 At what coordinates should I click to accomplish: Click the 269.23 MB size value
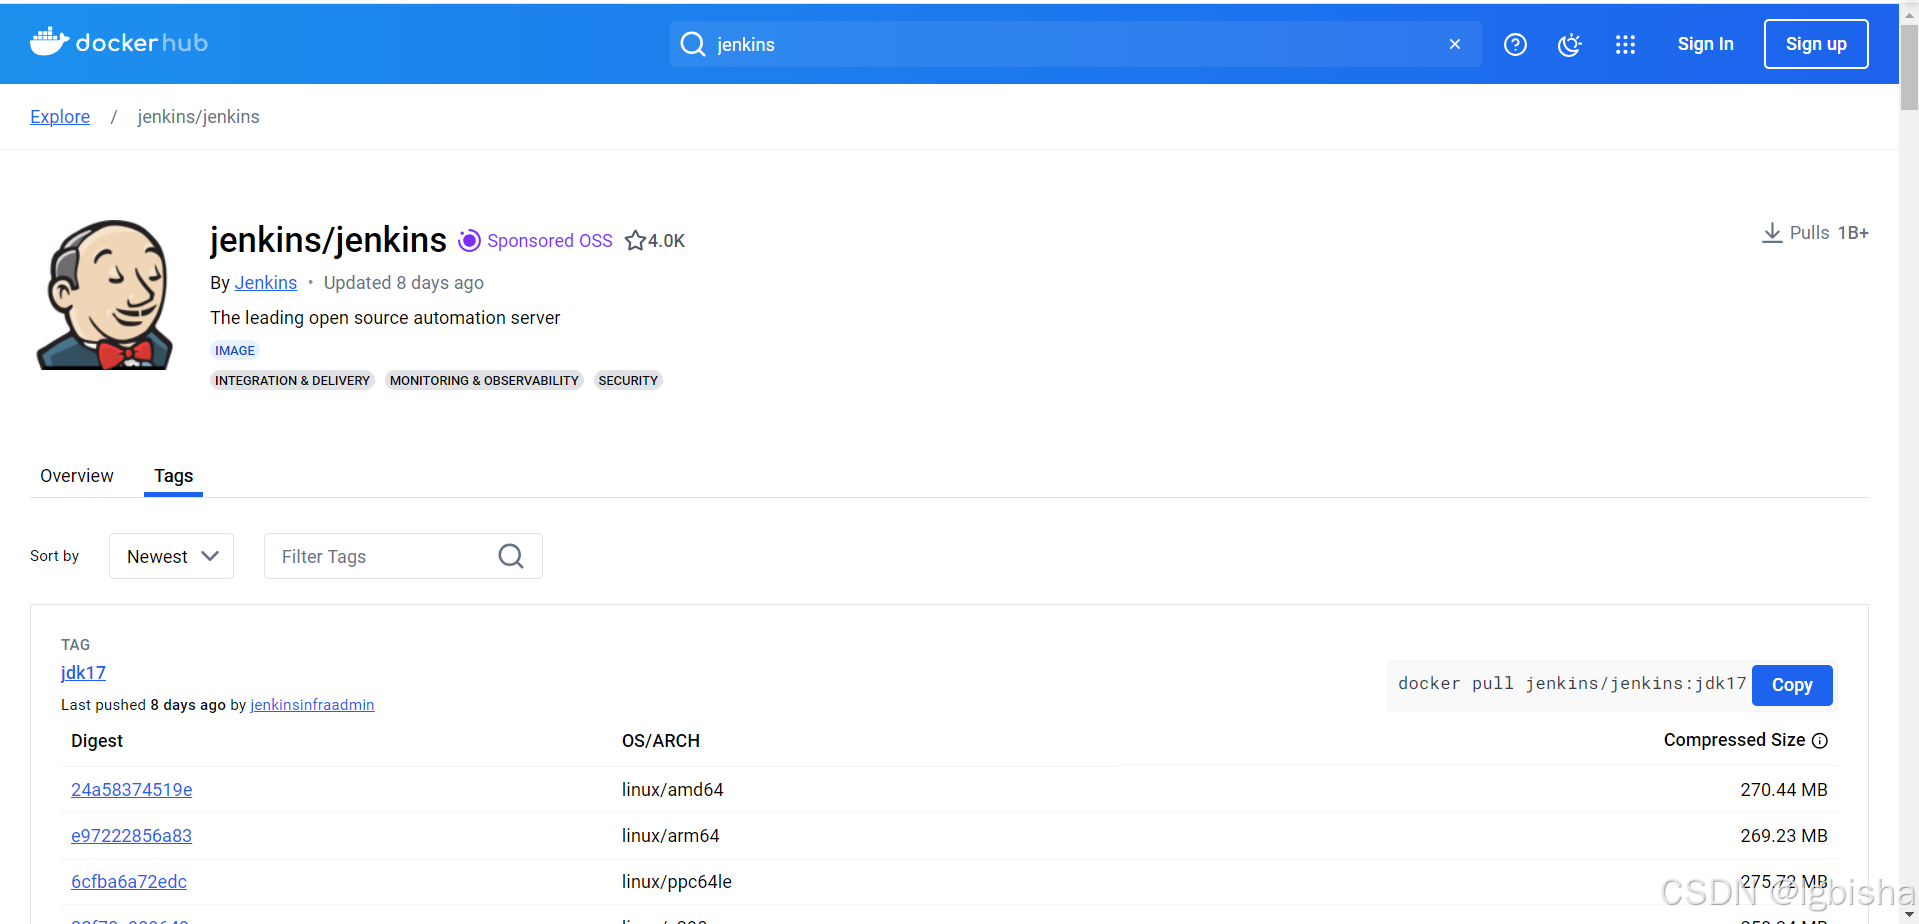click(x=1784, y=836)
